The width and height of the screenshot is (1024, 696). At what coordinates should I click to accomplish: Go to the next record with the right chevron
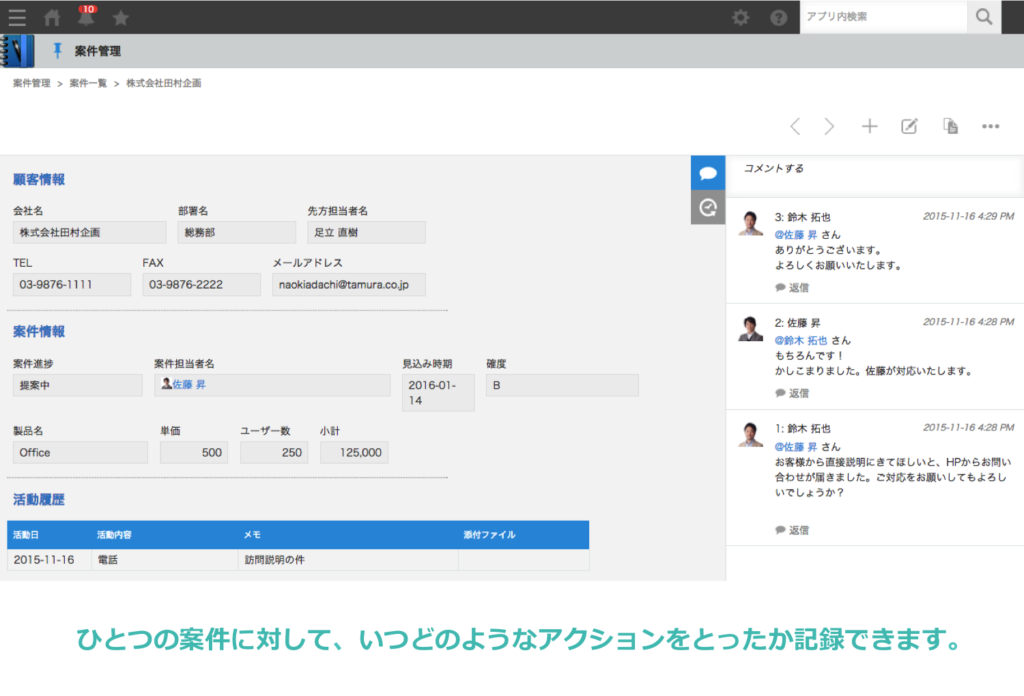830,126
